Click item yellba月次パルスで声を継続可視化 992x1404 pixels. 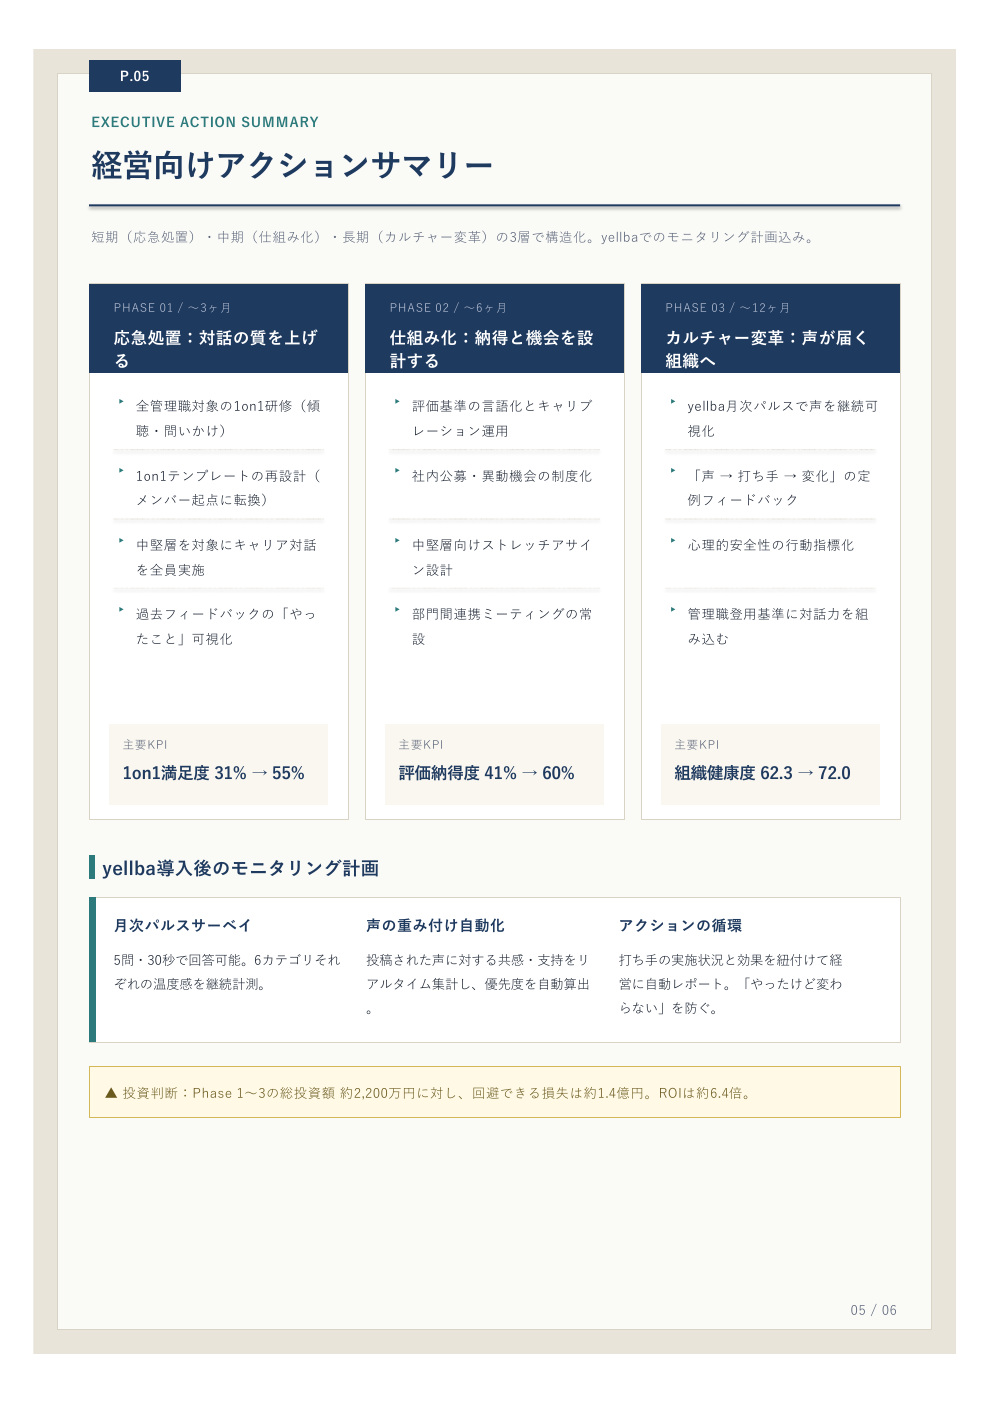coord(783,418)
